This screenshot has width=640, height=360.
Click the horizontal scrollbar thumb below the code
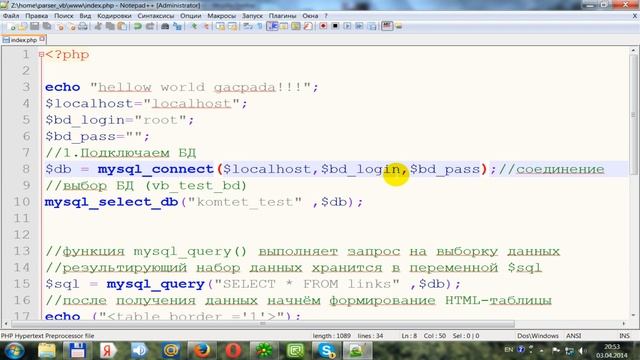point(263,324)
